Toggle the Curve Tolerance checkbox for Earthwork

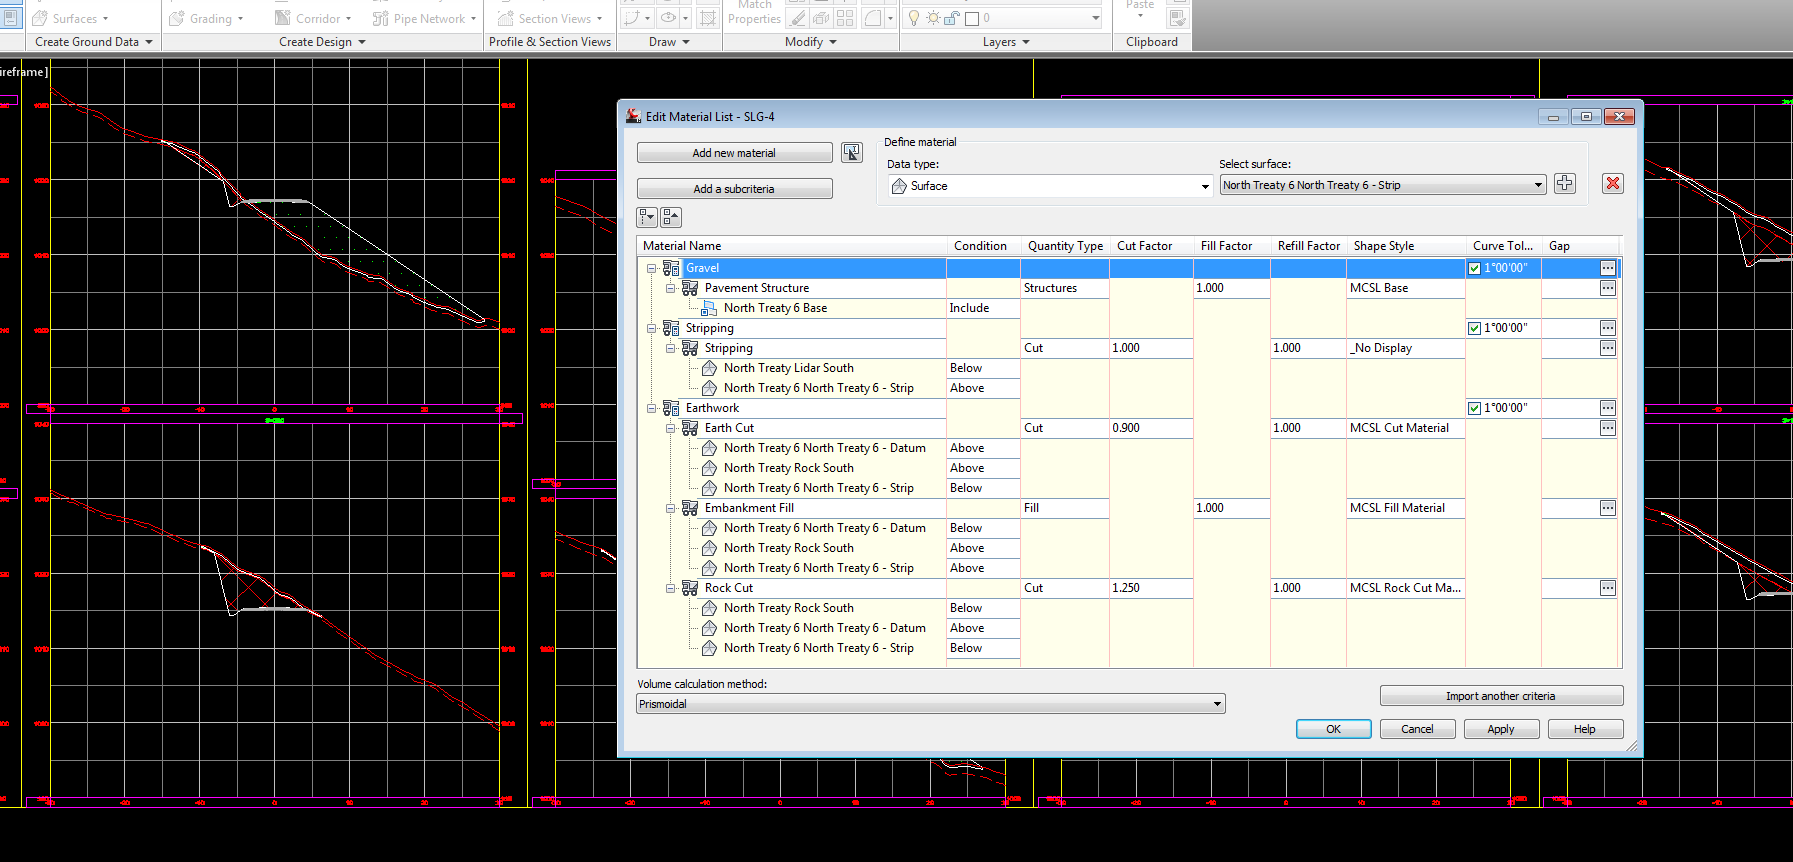(1474, 408)
